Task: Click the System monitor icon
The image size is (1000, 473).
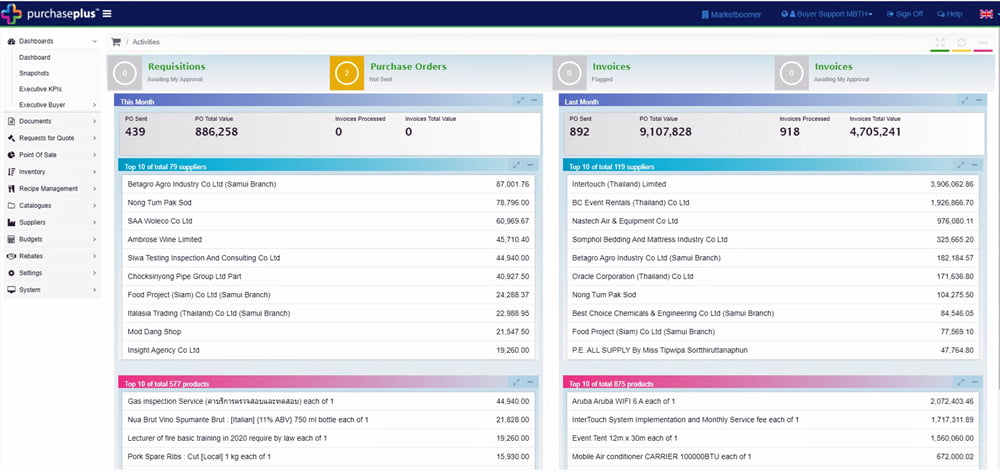Action: (11, 289)
